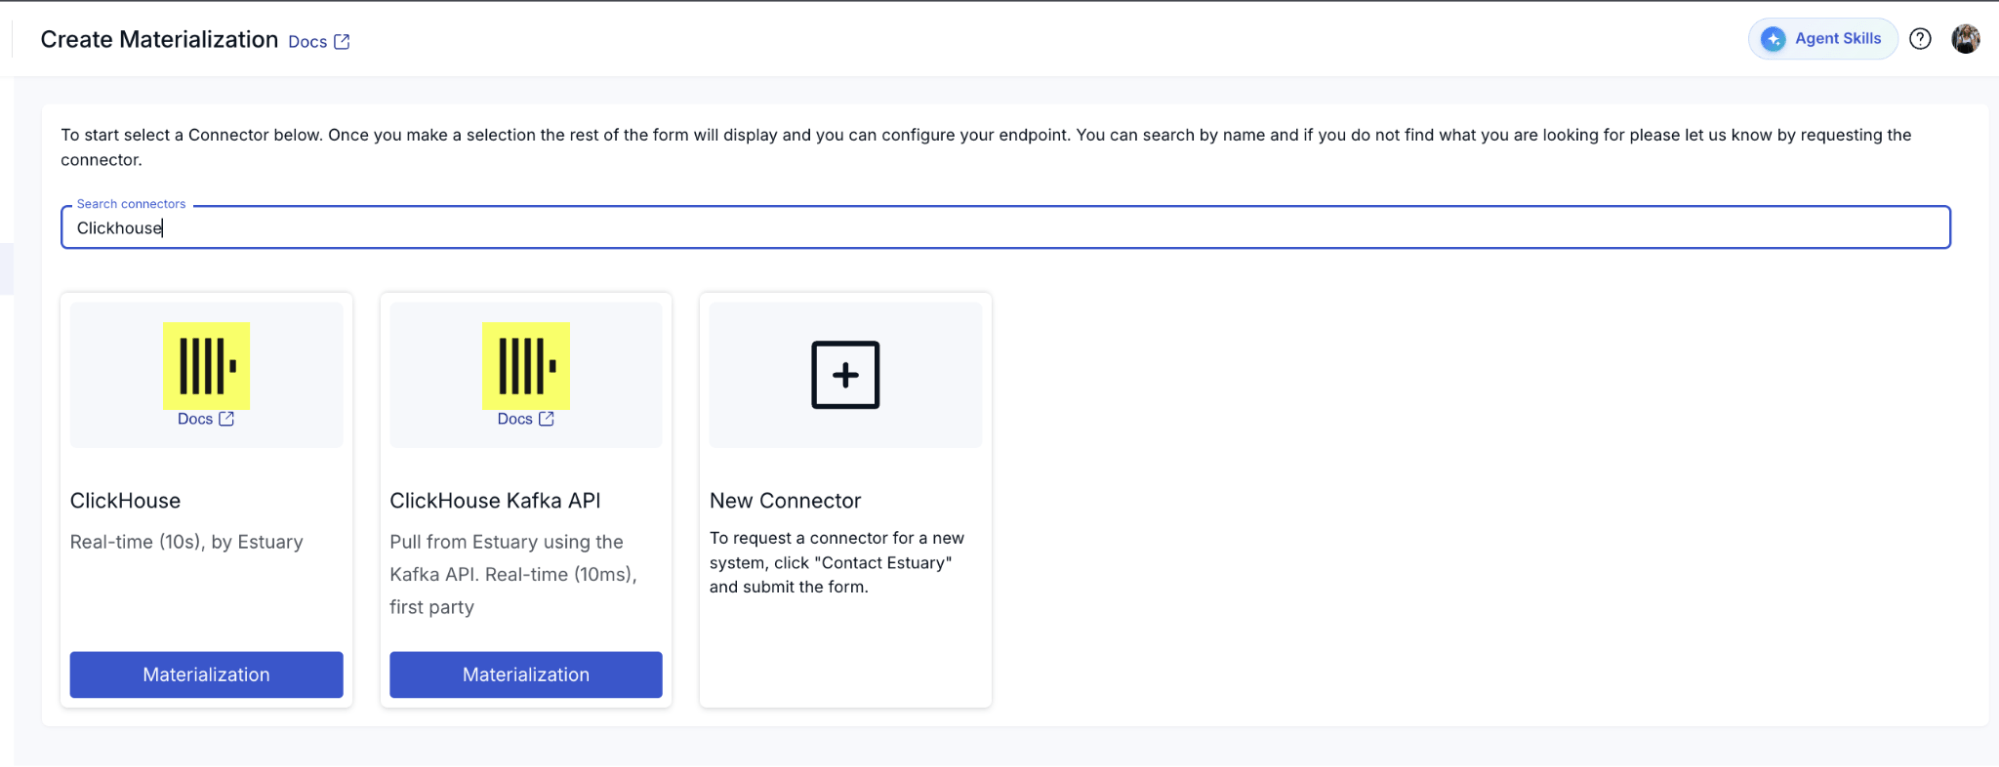This screenshot has width=1999, height=767.
Task: Click the New Connector plus icon
Action: (846, 375)
